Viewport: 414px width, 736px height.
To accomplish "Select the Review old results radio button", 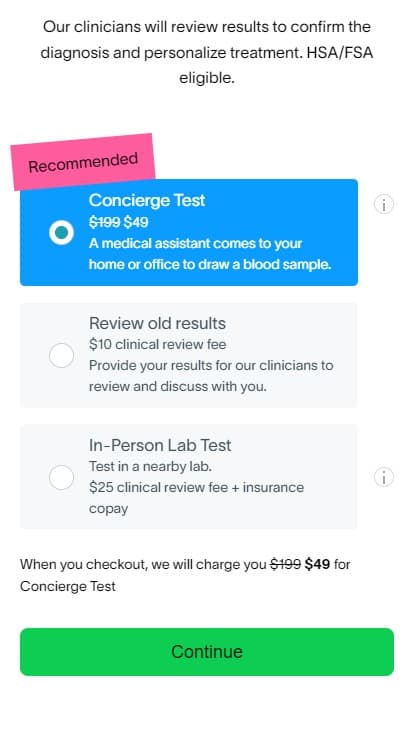I will coord(61,355).
